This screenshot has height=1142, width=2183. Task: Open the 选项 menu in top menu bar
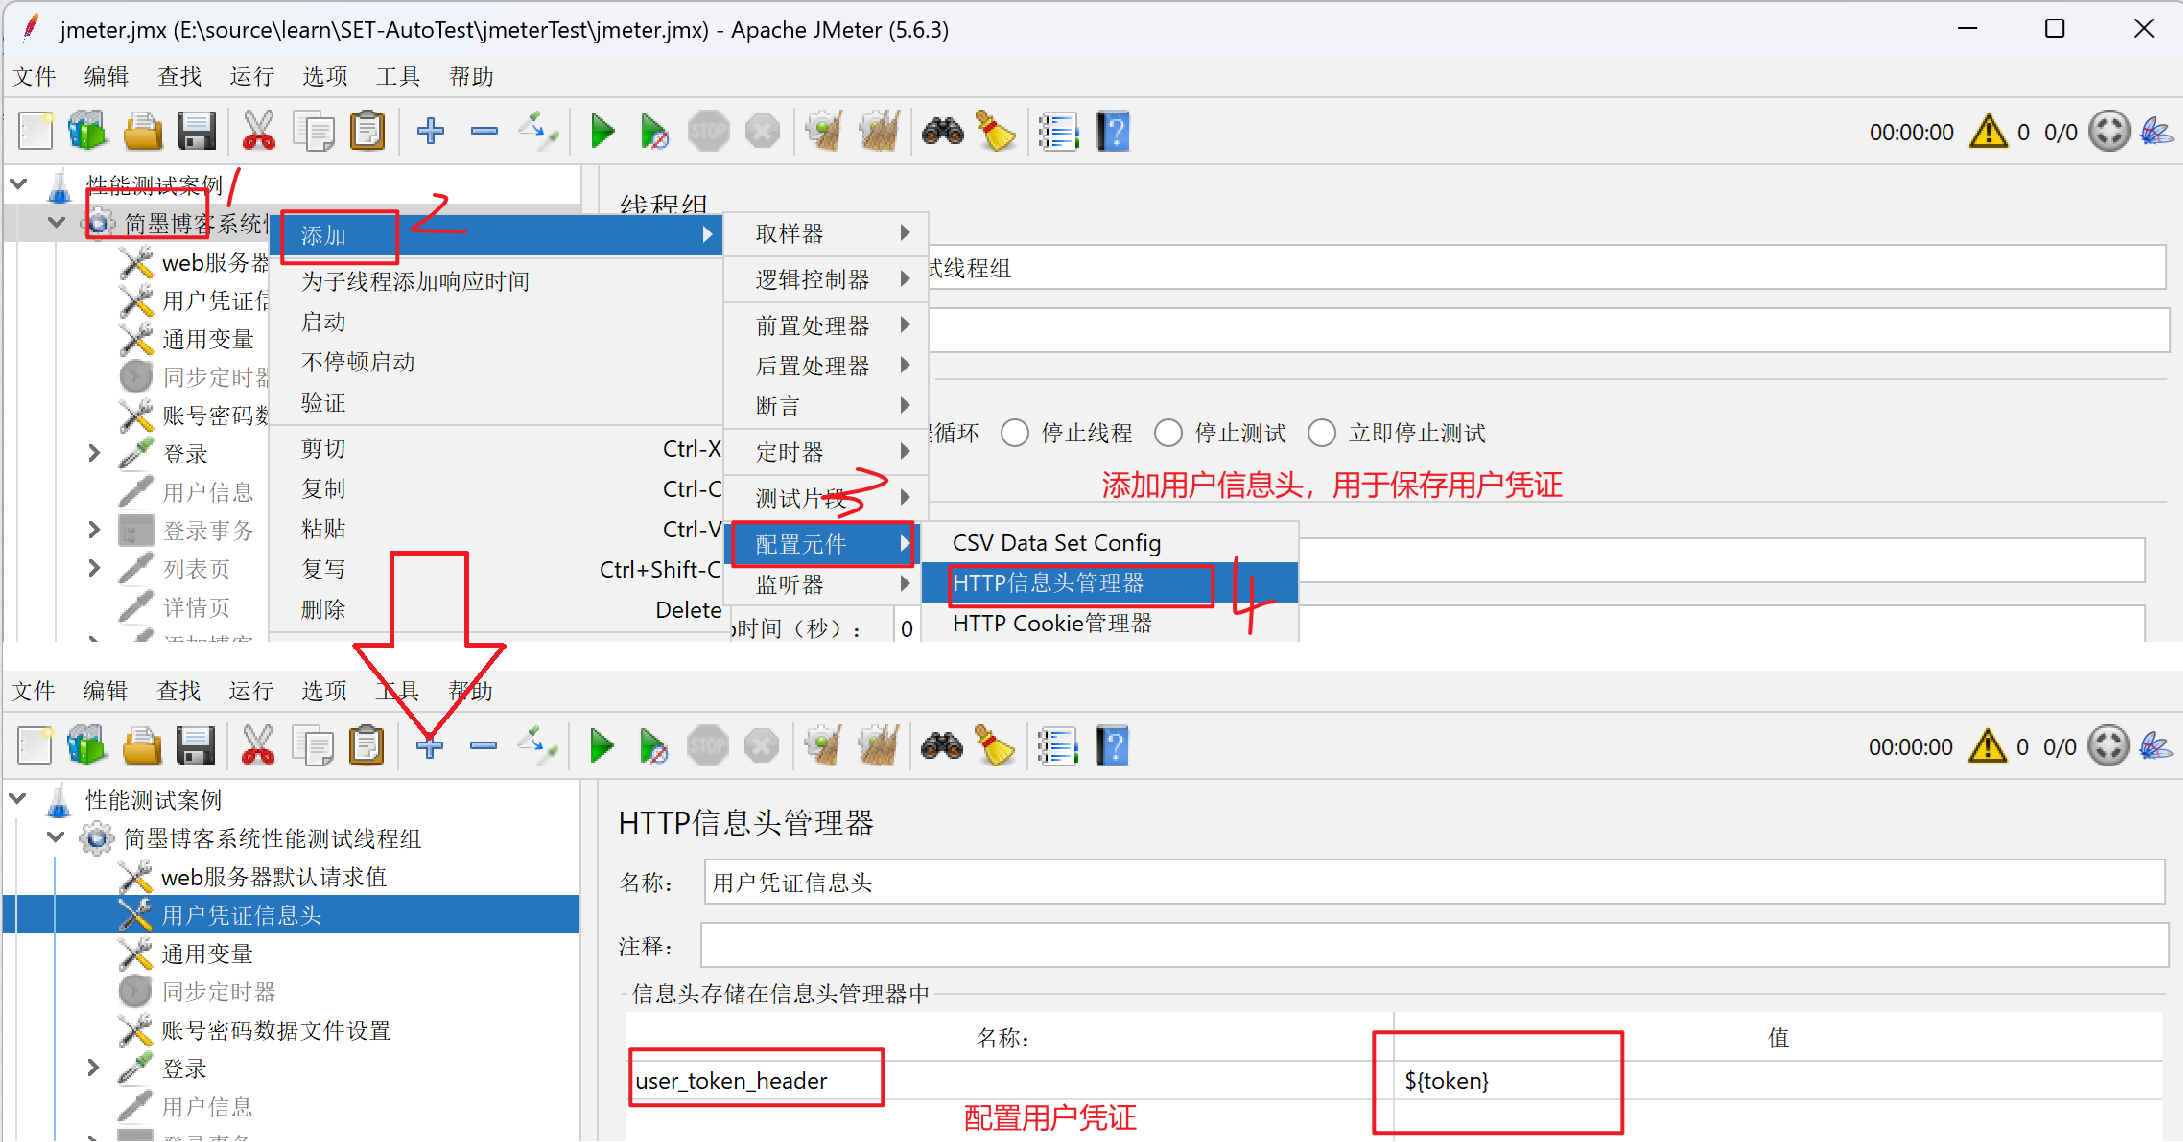point(324,77)
